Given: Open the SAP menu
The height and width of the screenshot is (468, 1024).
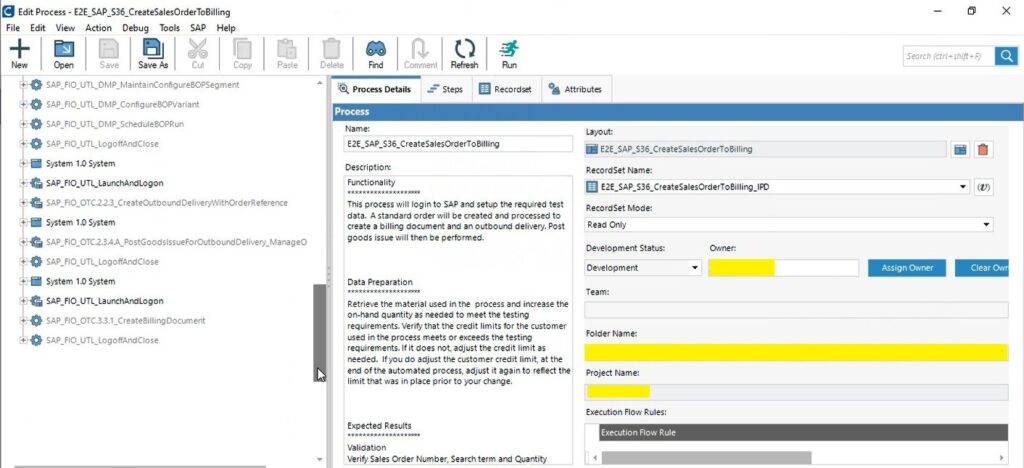Looking at the screenshot, I should pos(198,28).
